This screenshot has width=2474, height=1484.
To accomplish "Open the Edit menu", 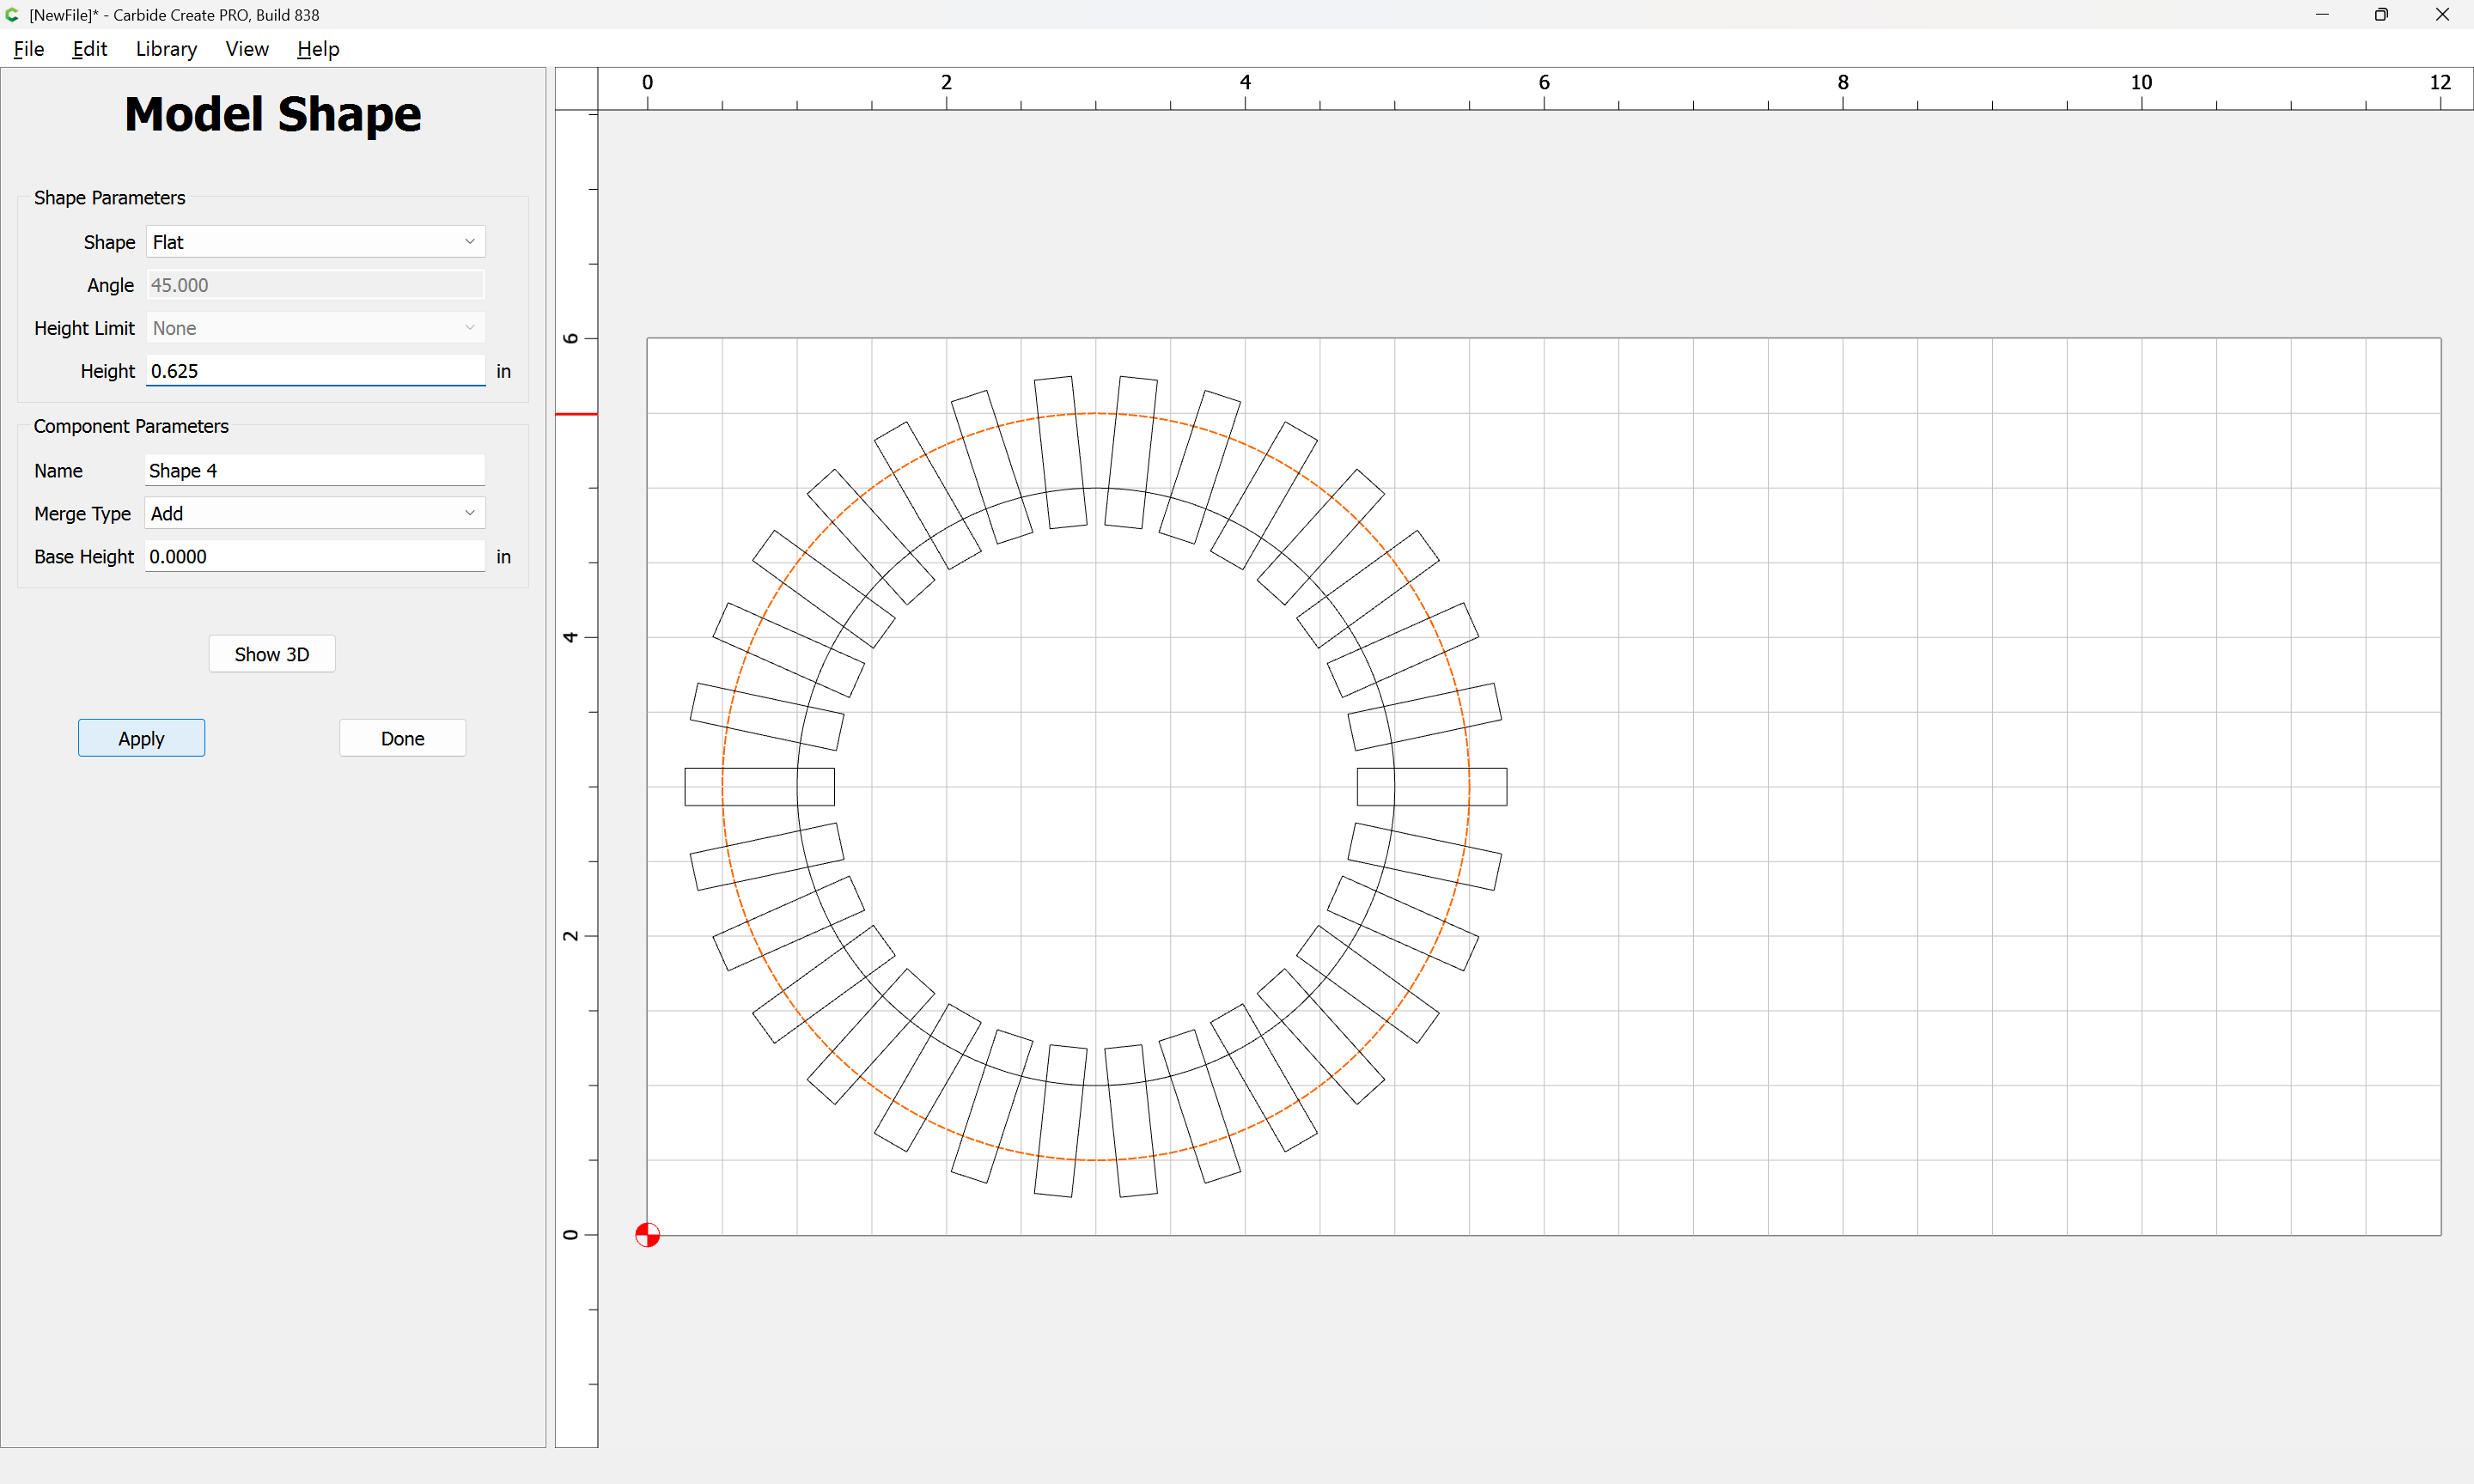I will [x=89, y=49].
